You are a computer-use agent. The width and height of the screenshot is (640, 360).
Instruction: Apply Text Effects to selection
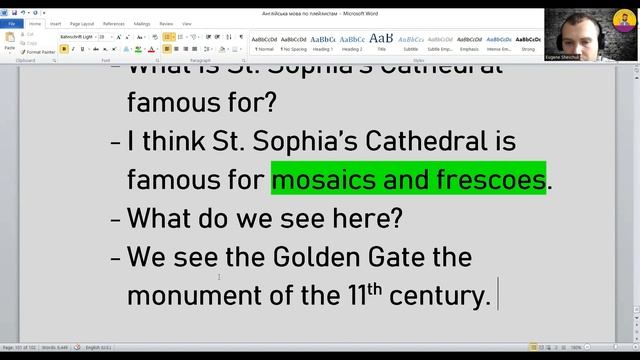click(x=126, y=49)
